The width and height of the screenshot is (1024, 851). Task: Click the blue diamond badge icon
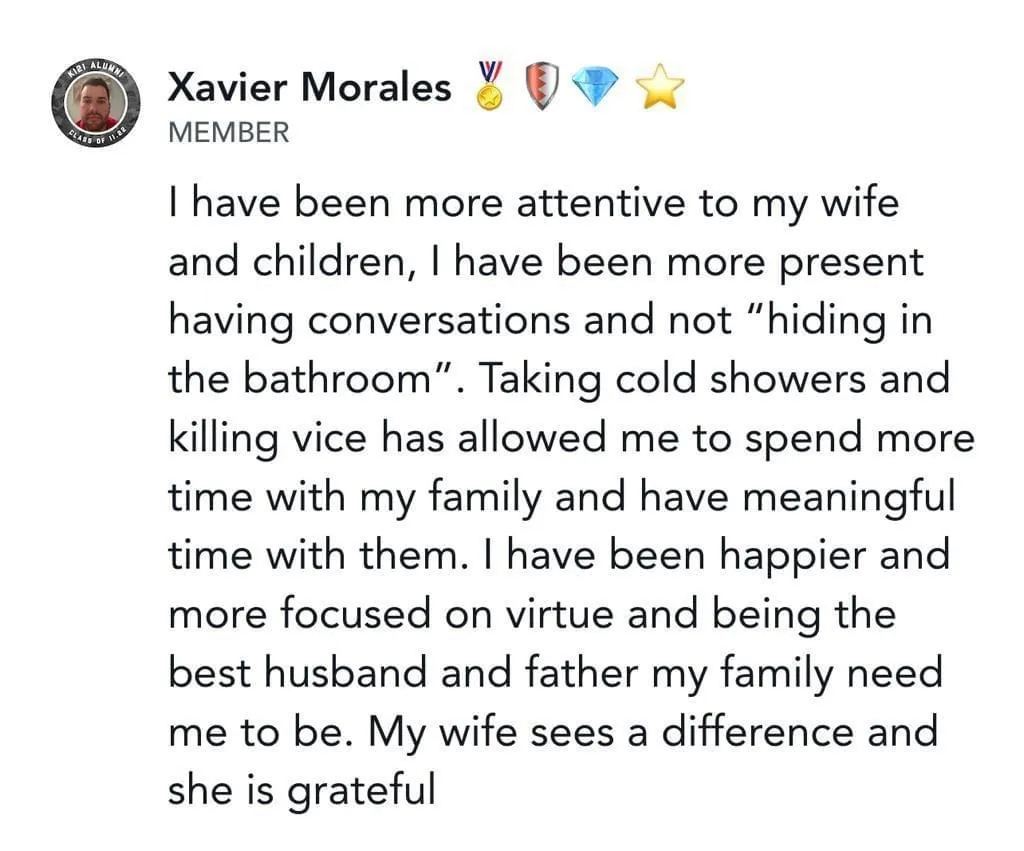click(x=594, y=88)
